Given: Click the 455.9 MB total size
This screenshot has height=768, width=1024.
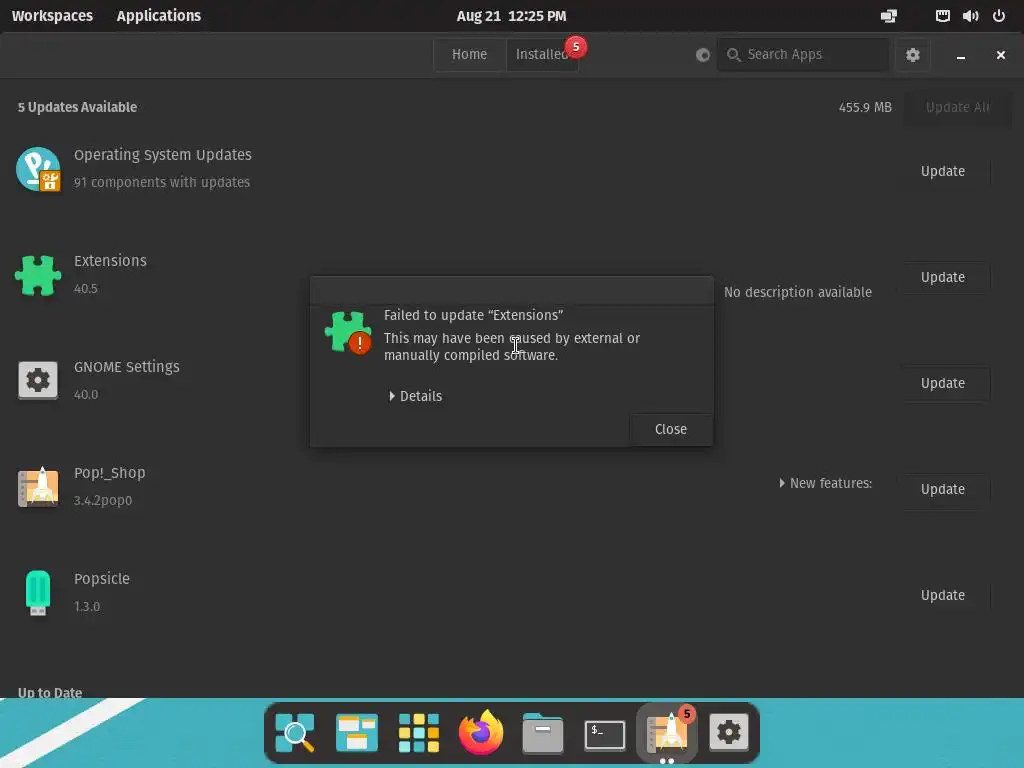Looking at the screenshot, I should 865,107.
